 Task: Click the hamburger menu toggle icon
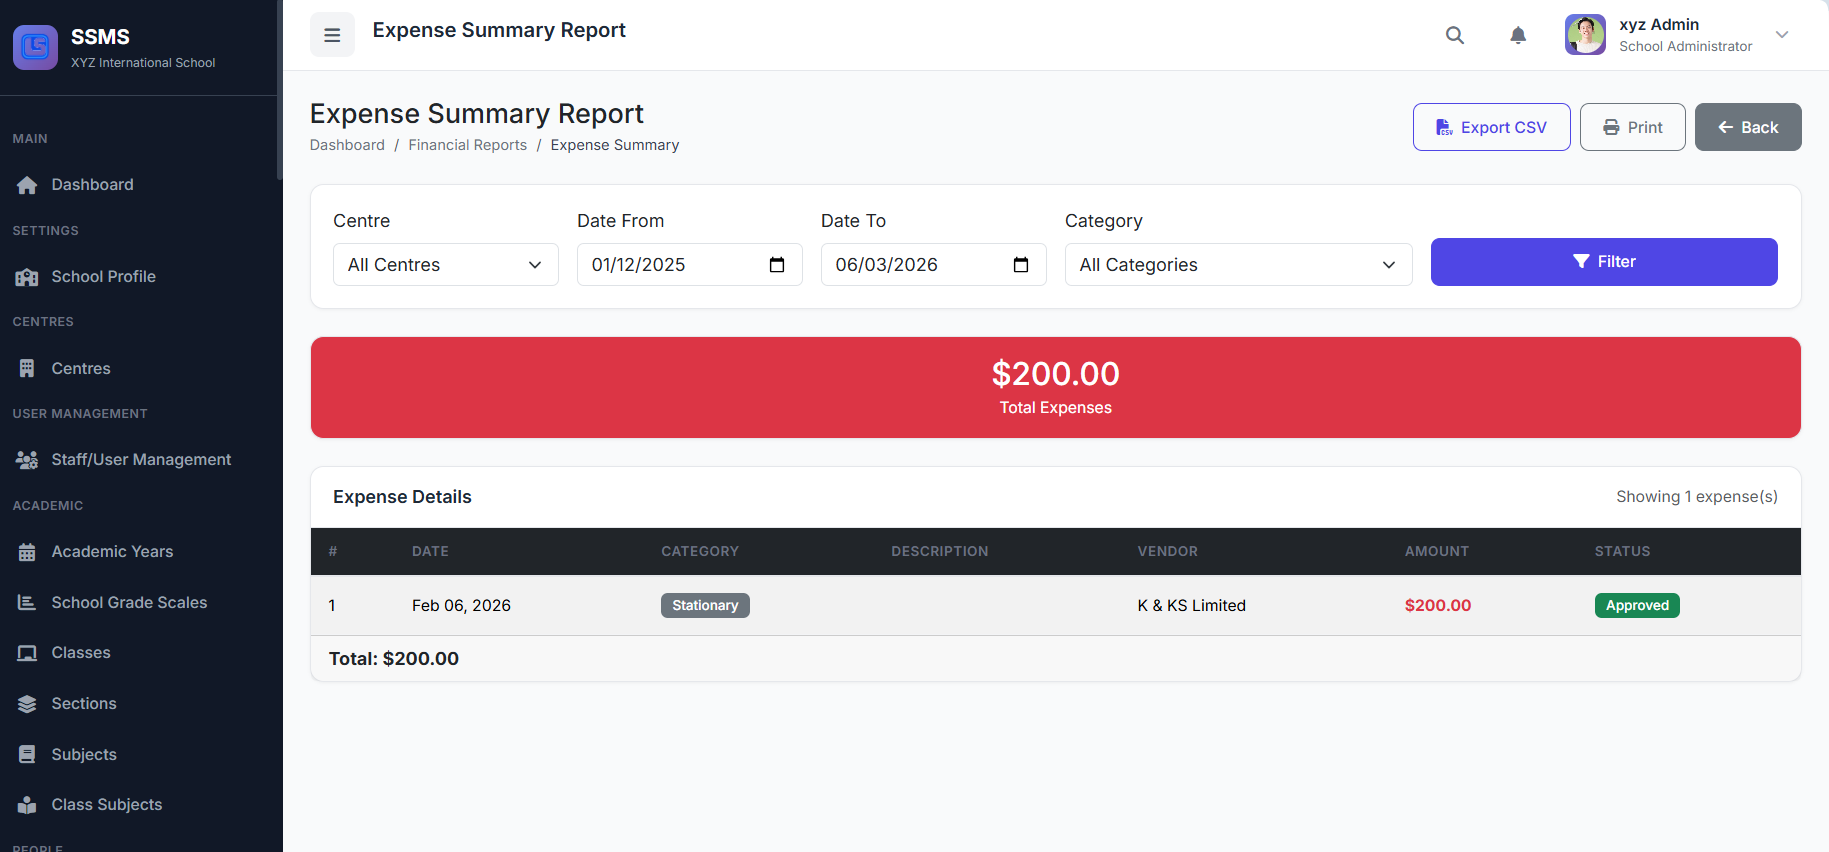(332, 35)
